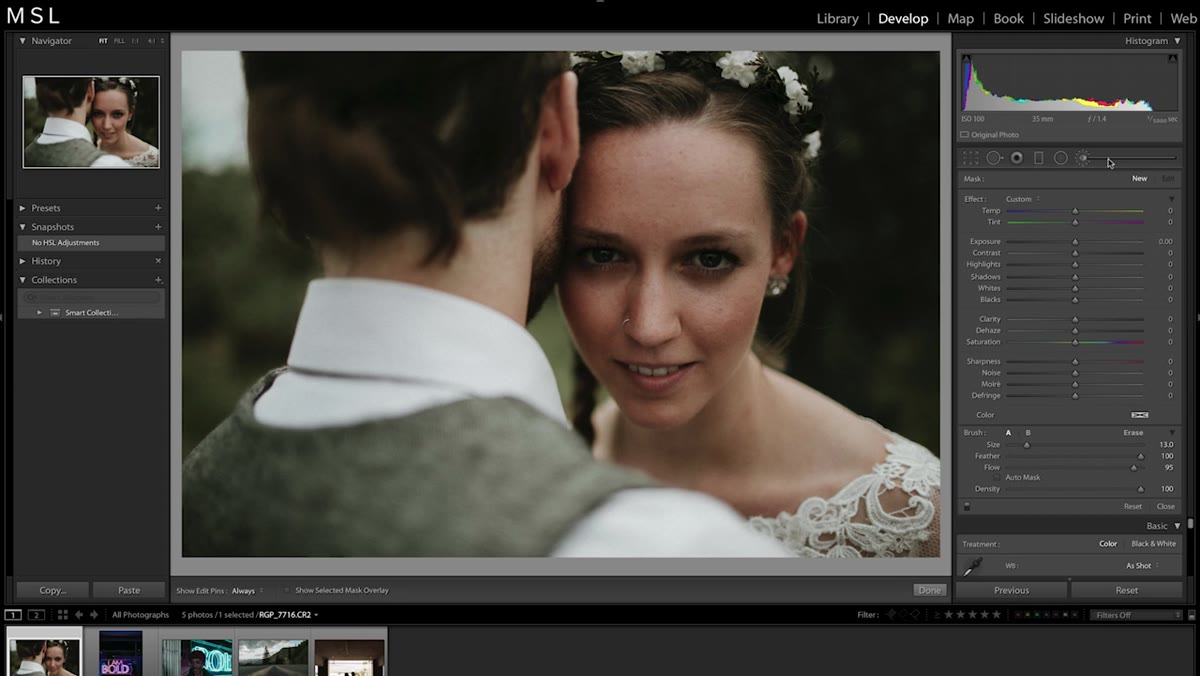1200x676 pixels.
Task: Select the Graduated Filter tool
Action: (x=1038, y=158)
